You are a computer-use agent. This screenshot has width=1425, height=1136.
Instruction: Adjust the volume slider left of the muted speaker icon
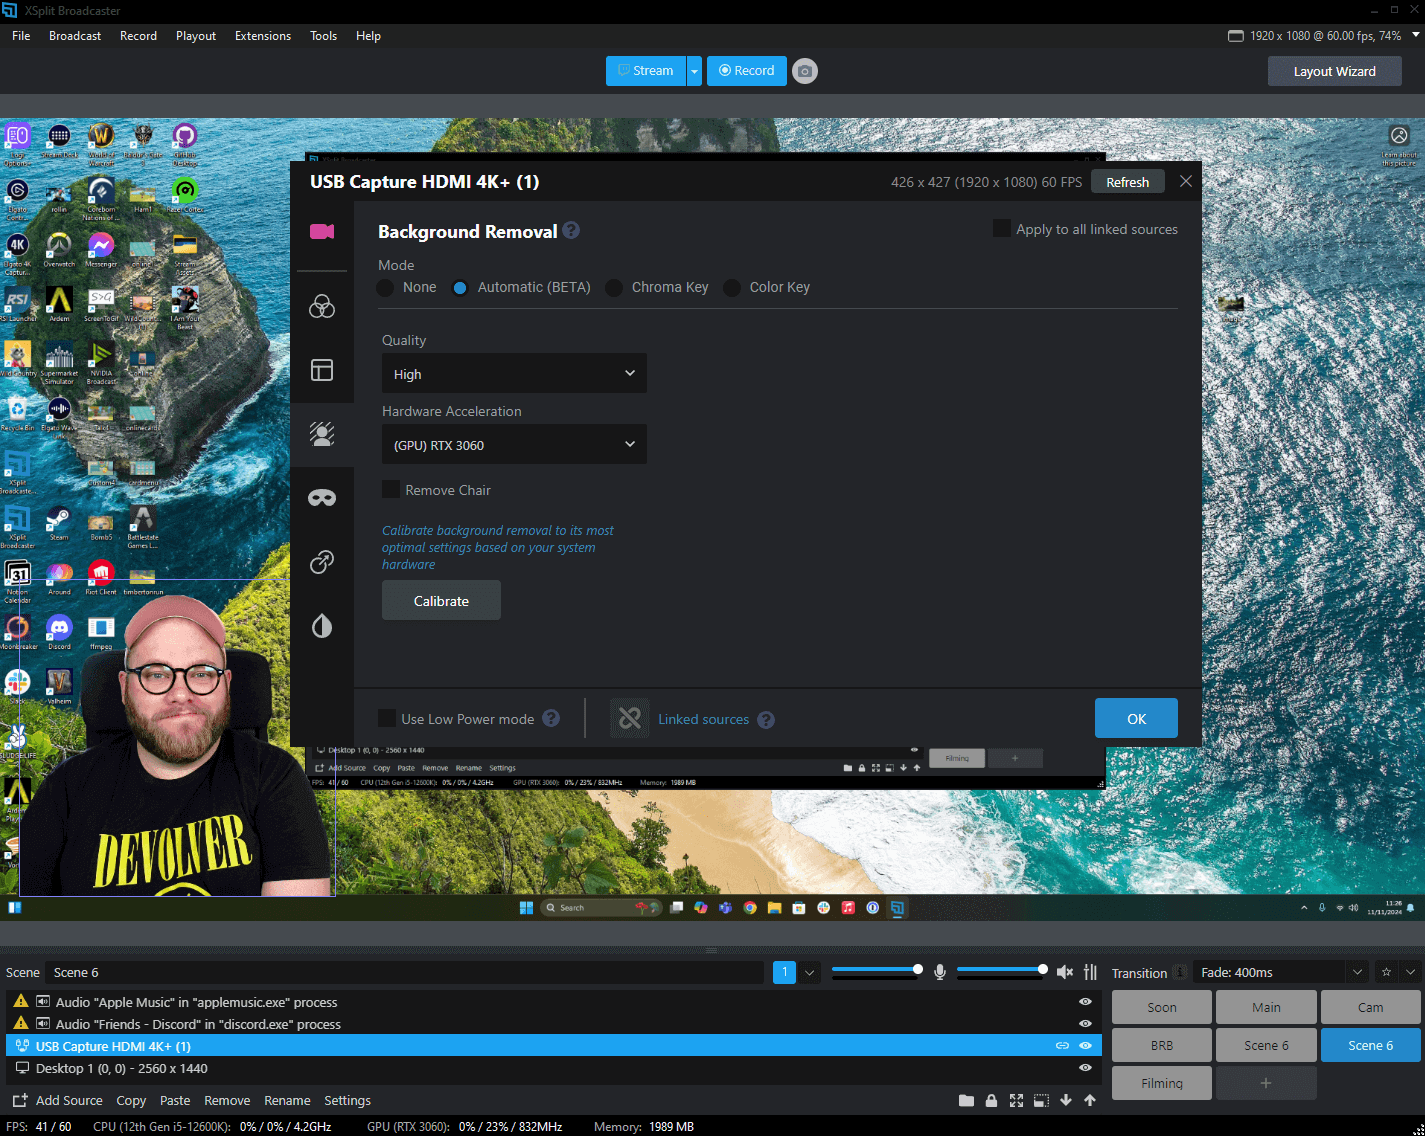[1002, 969]
